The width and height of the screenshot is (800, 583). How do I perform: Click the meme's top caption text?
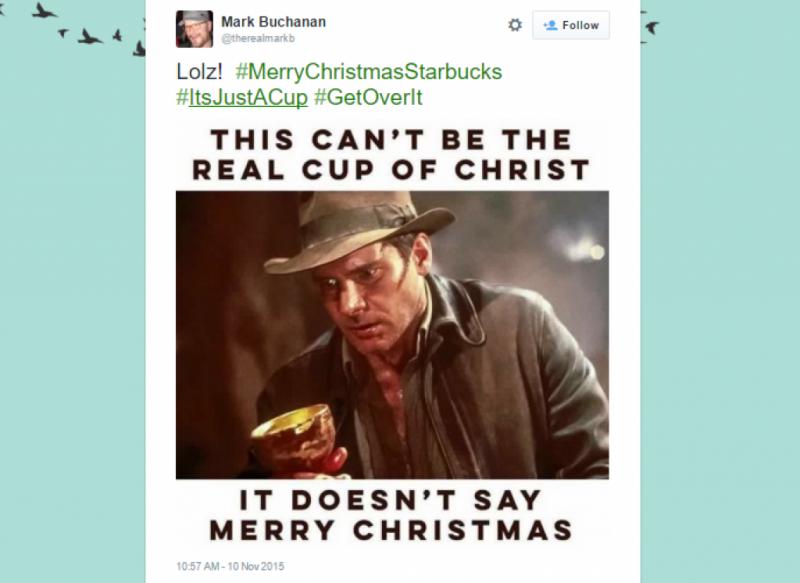[x=391, y=155]
